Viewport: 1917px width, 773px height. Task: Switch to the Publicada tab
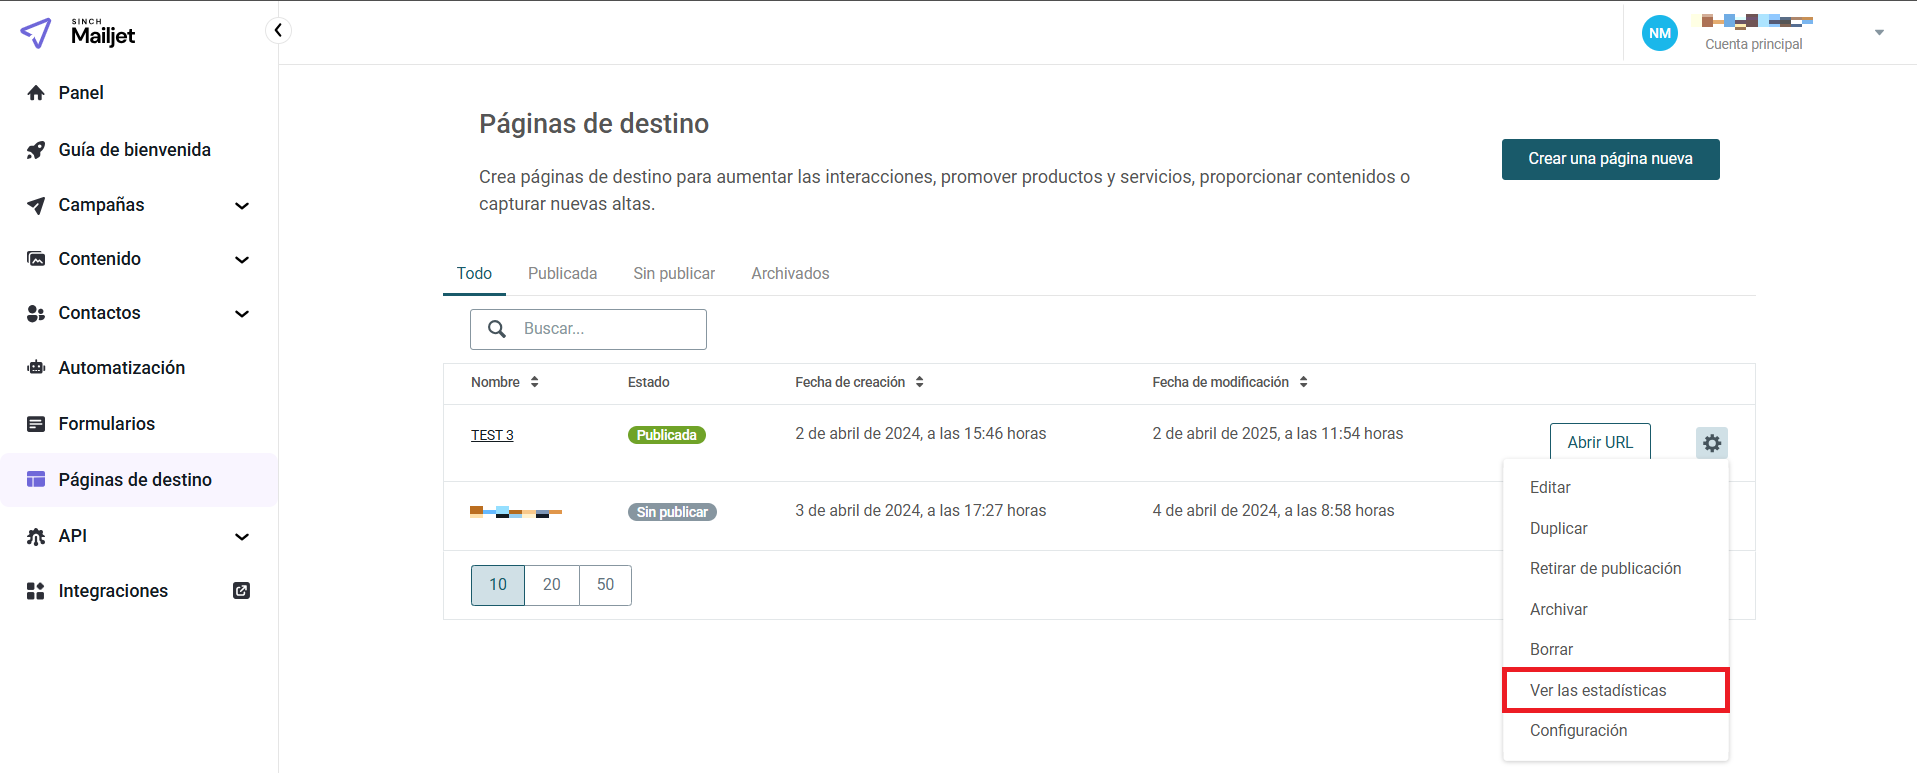click(x=562, y=274)
